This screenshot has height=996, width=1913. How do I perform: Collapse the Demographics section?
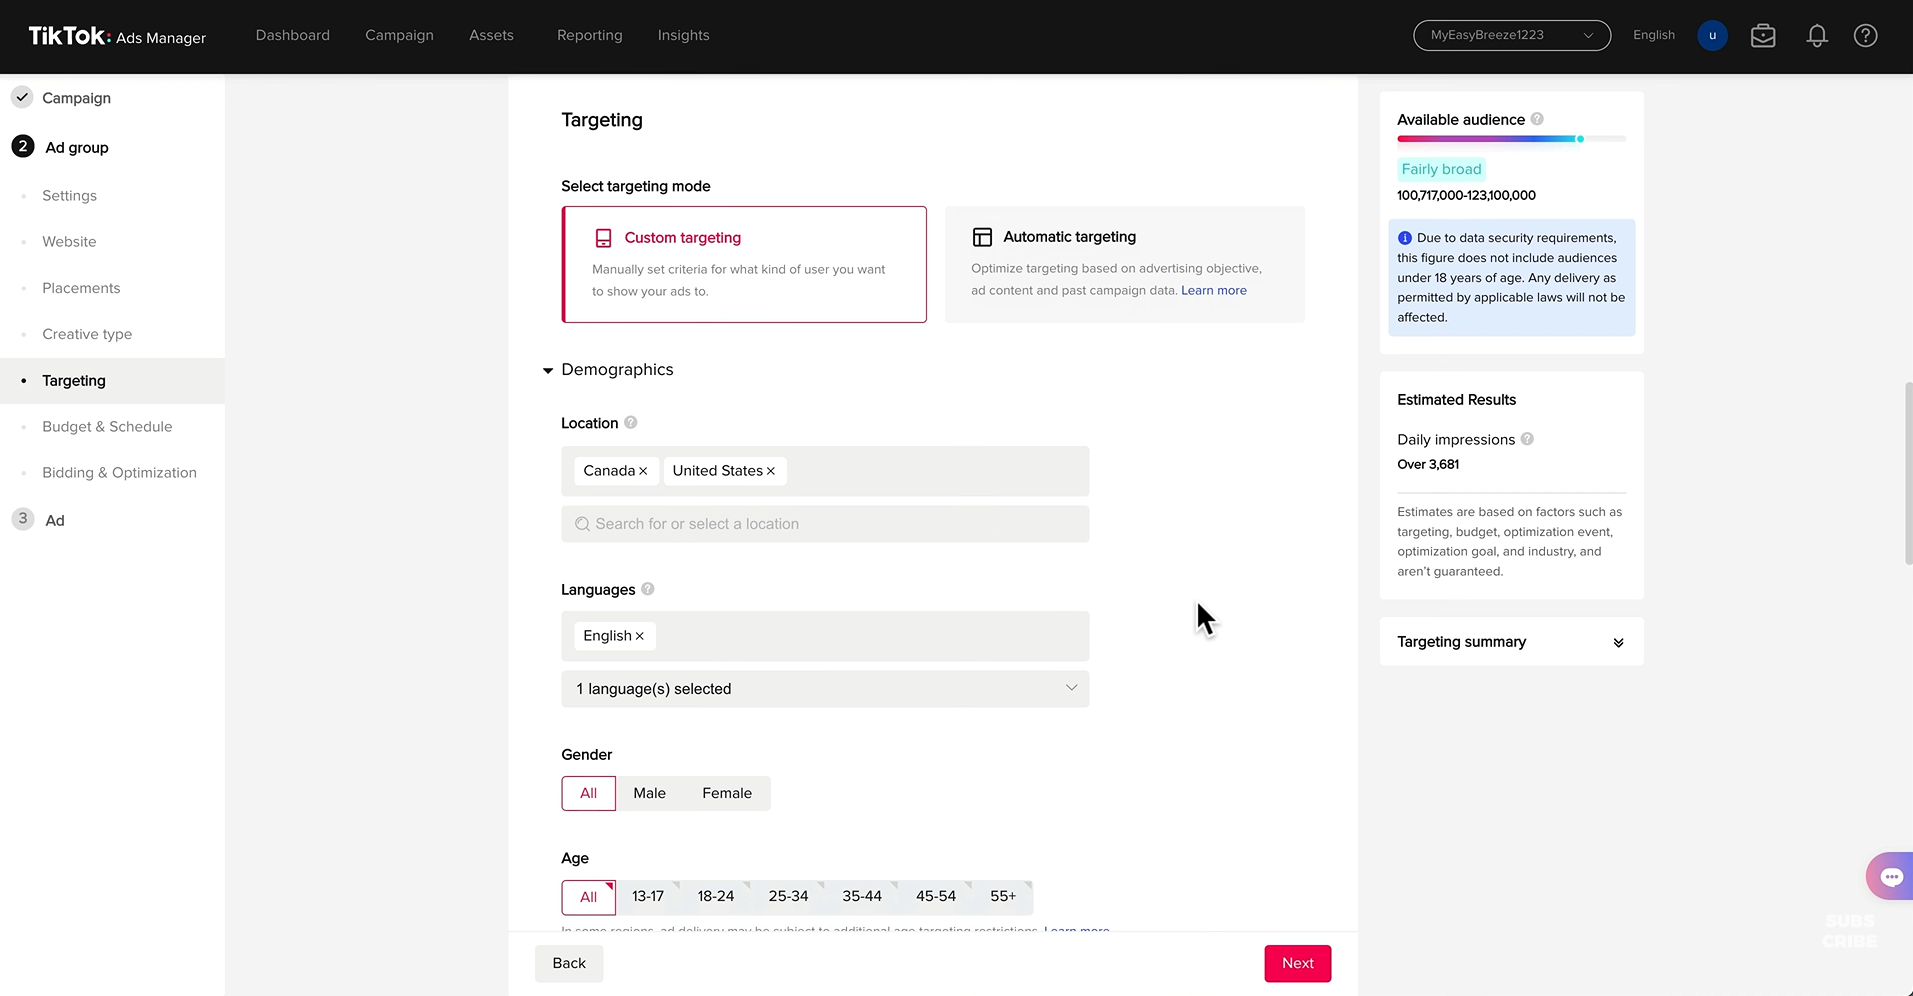[x=548, y=370]
